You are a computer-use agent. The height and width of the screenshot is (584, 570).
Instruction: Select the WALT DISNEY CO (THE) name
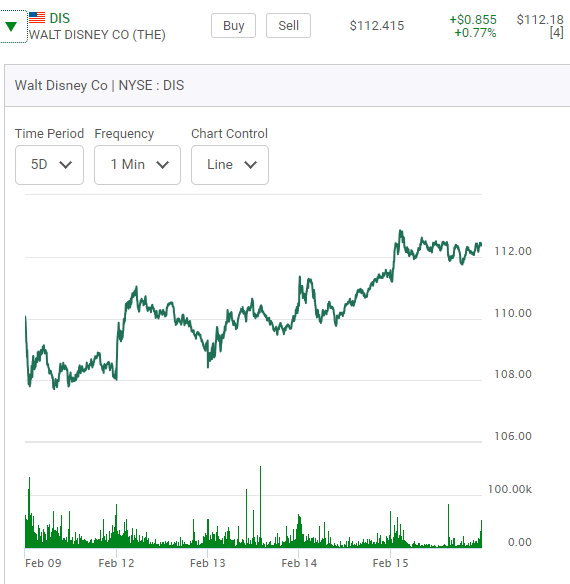pos(97,35)
